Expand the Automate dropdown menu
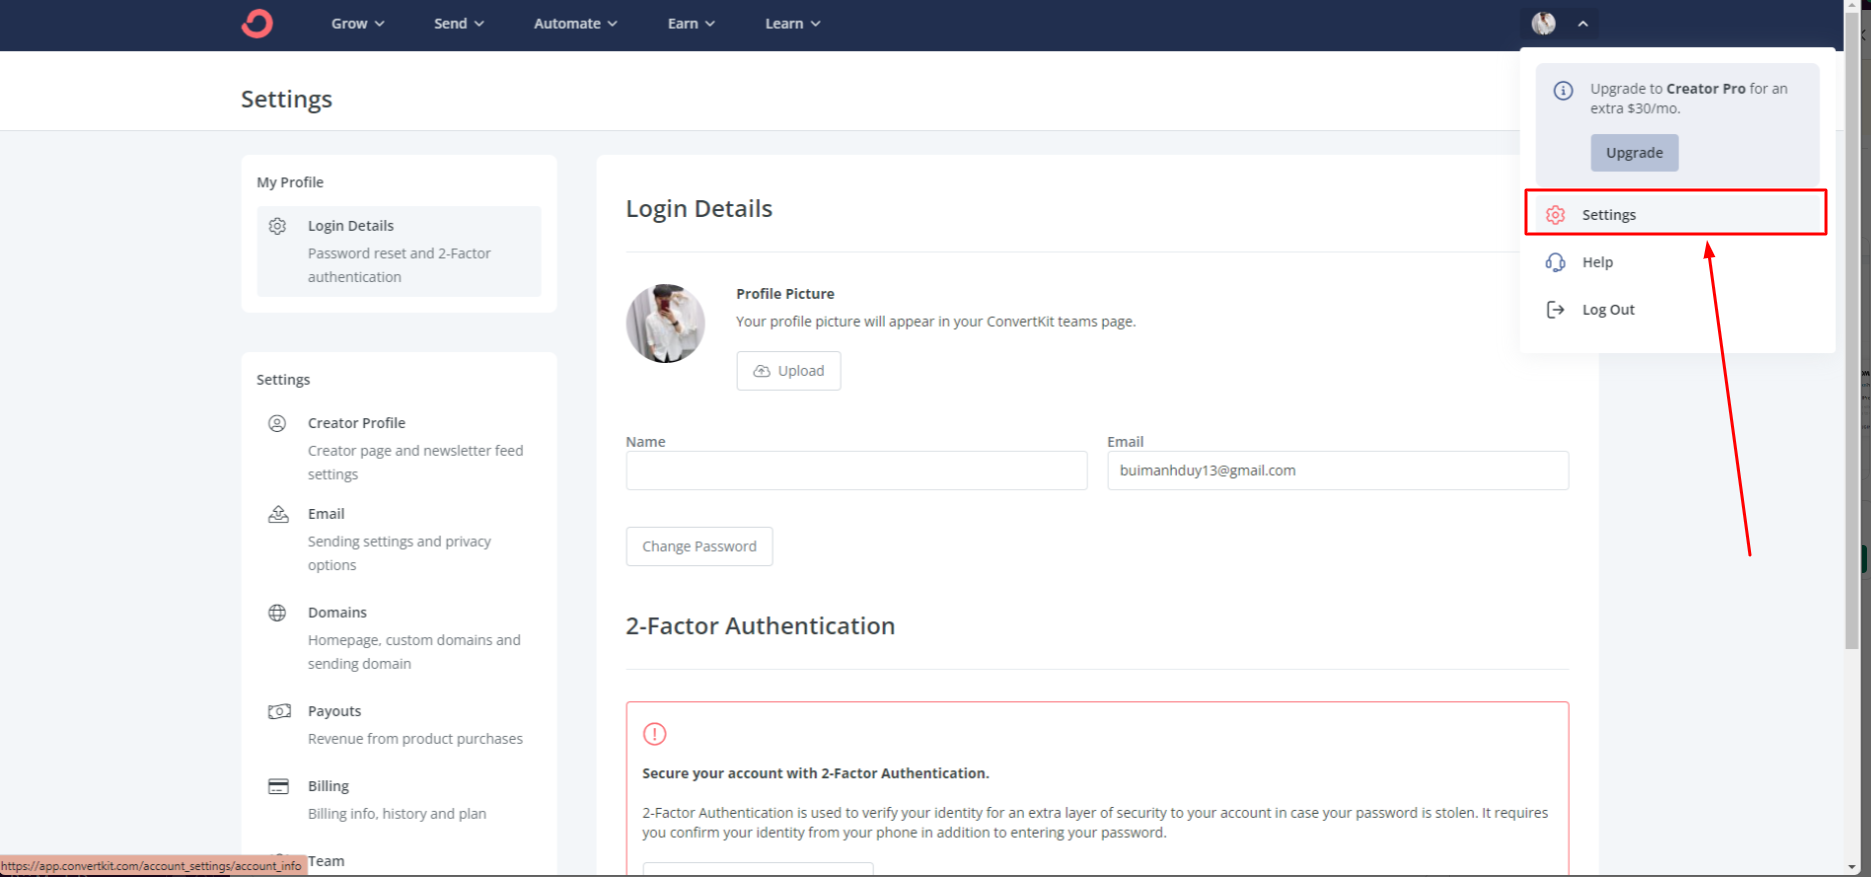 (x=575, y=23)
